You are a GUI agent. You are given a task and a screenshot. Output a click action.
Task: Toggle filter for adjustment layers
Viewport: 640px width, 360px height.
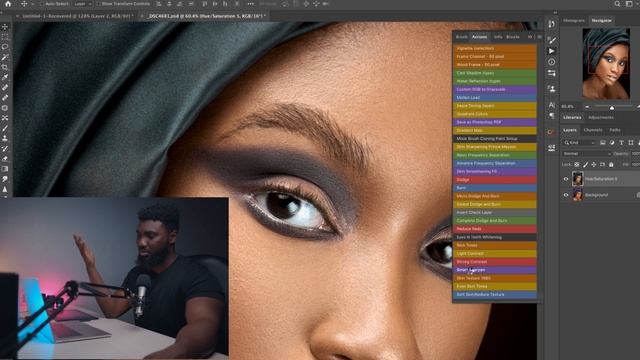612,142
